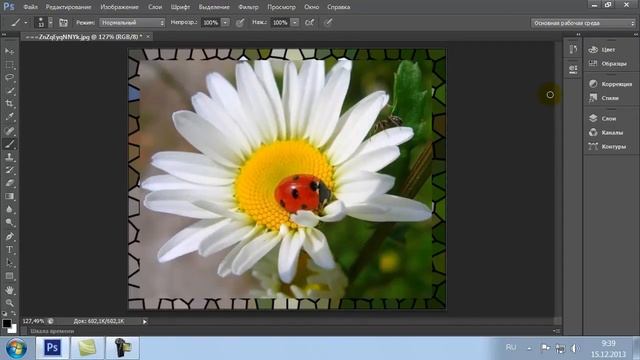This screenshot has height=360, width=640.
Task: Open the Просмотр menu
Action: pyautogui.click(x=281, y=7)
